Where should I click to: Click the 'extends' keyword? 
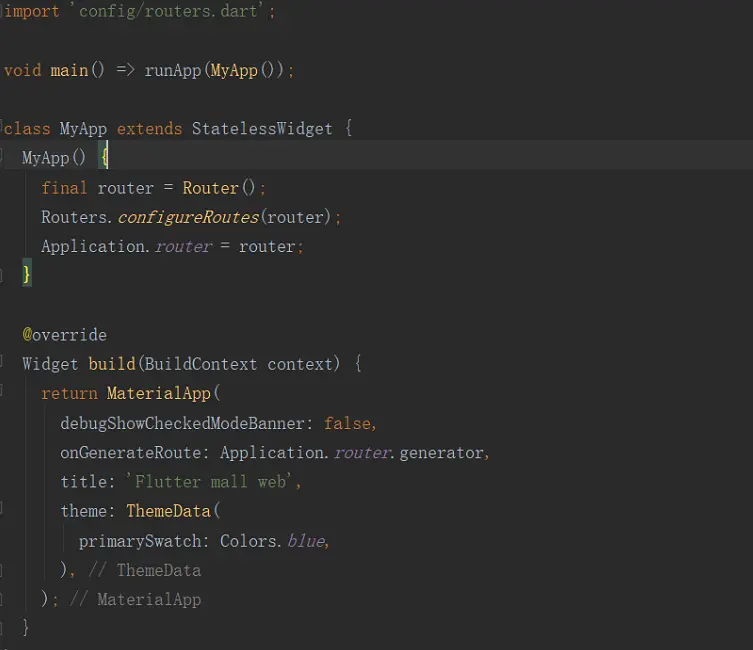click(149, 129)
